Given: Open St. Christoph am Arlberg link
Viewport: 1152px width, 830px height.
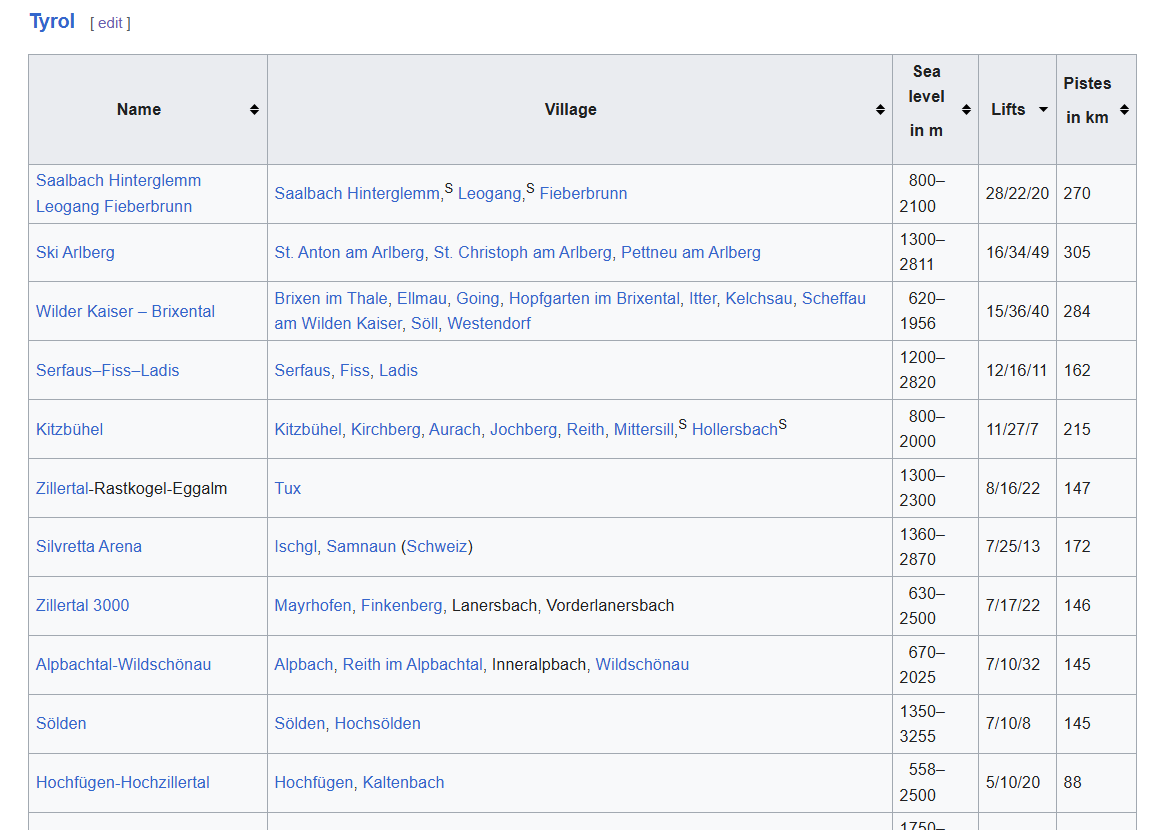Looking at the screenshot, I should 522,253.
